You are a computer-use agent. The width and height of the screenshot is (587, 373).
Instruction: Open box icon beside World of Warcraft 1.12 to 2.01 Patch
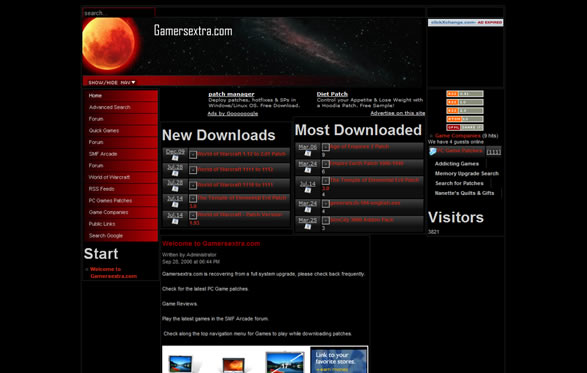pyautogui.click(x=193, y=154)
